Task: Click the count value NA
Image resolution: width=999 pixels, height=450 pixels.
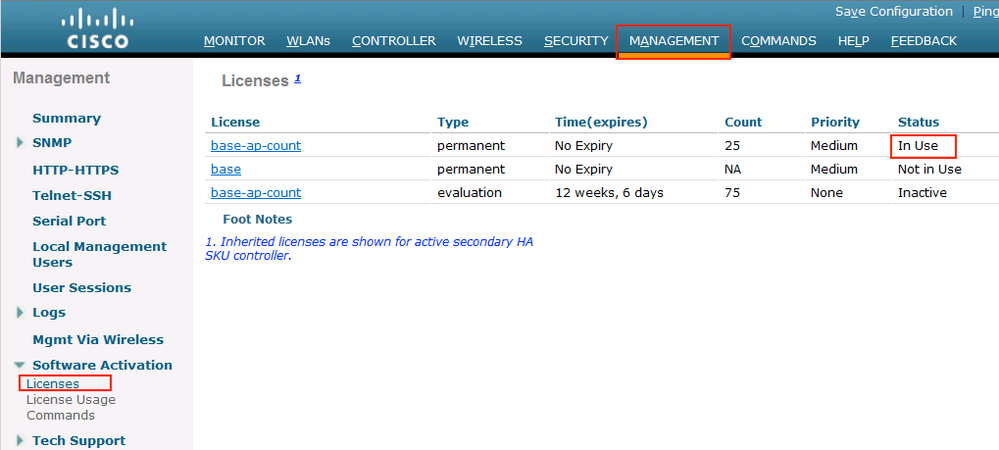Action: [733, 169]
